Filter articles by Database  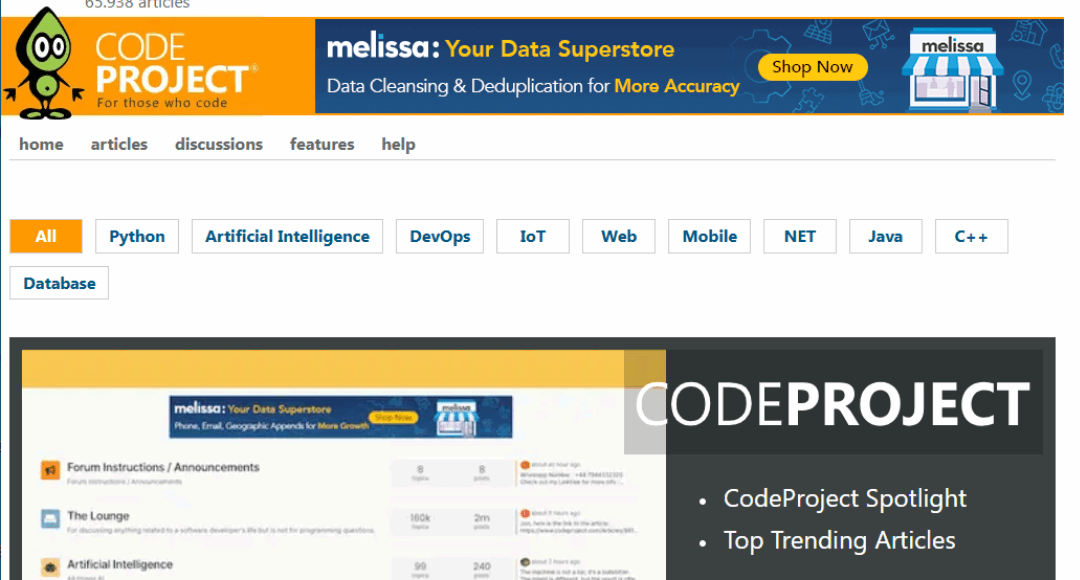pyautogui.click(x=60, y=283)
